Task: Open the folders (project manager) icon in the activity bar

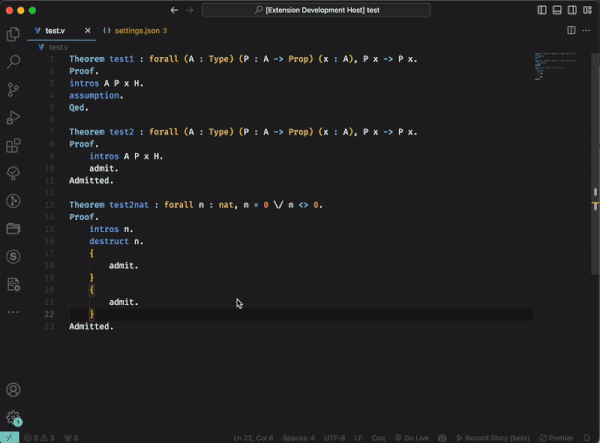Action: tap(13, 229)
